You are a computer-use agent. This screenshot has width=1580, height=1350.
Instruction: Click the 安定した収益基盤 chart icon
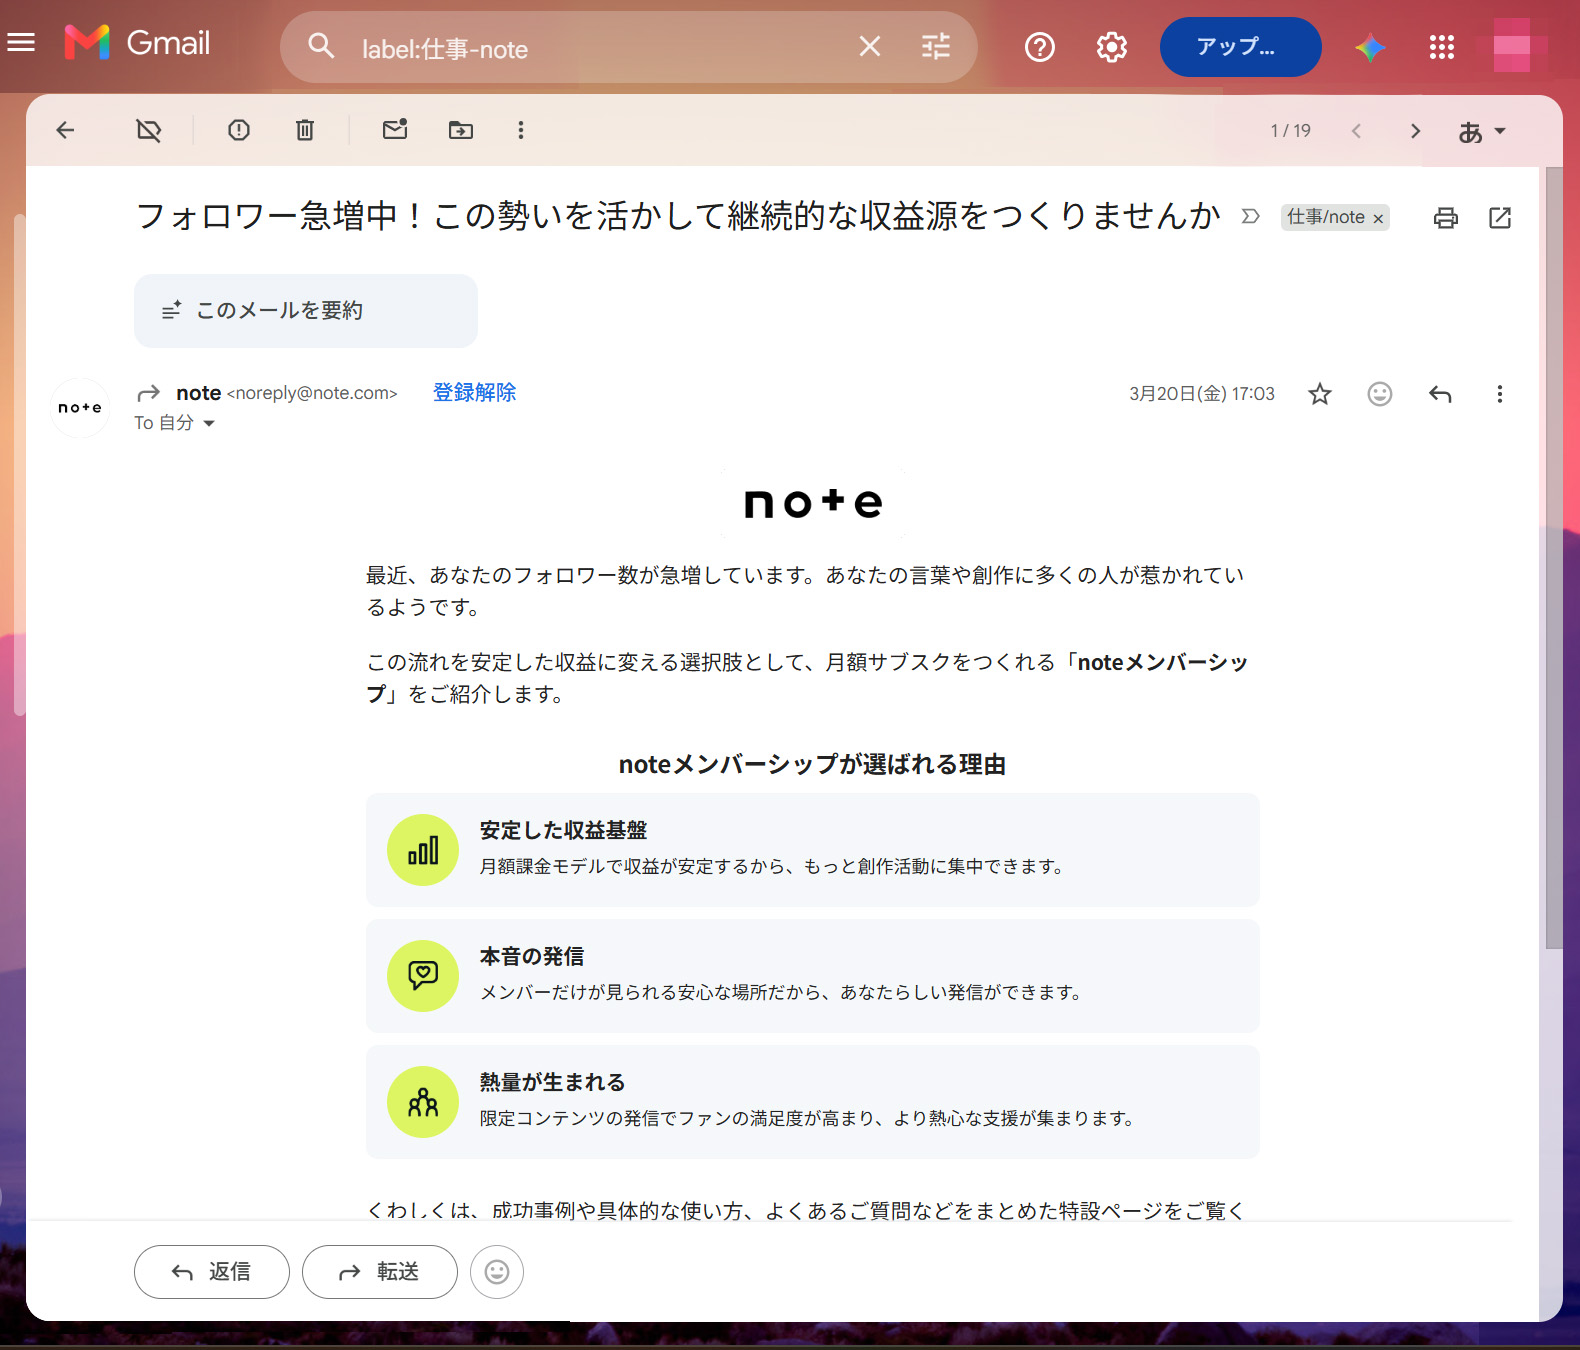pos(423,850)
